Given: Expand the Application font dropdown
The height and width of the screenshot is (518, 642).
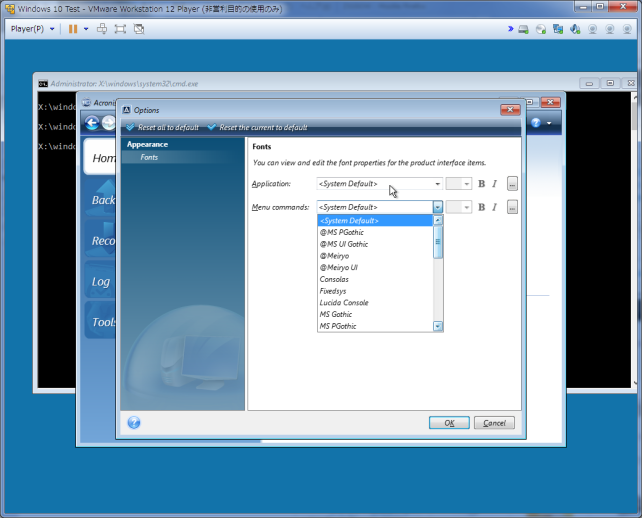Looking at the screenshot, I should (x=437, y=184).
